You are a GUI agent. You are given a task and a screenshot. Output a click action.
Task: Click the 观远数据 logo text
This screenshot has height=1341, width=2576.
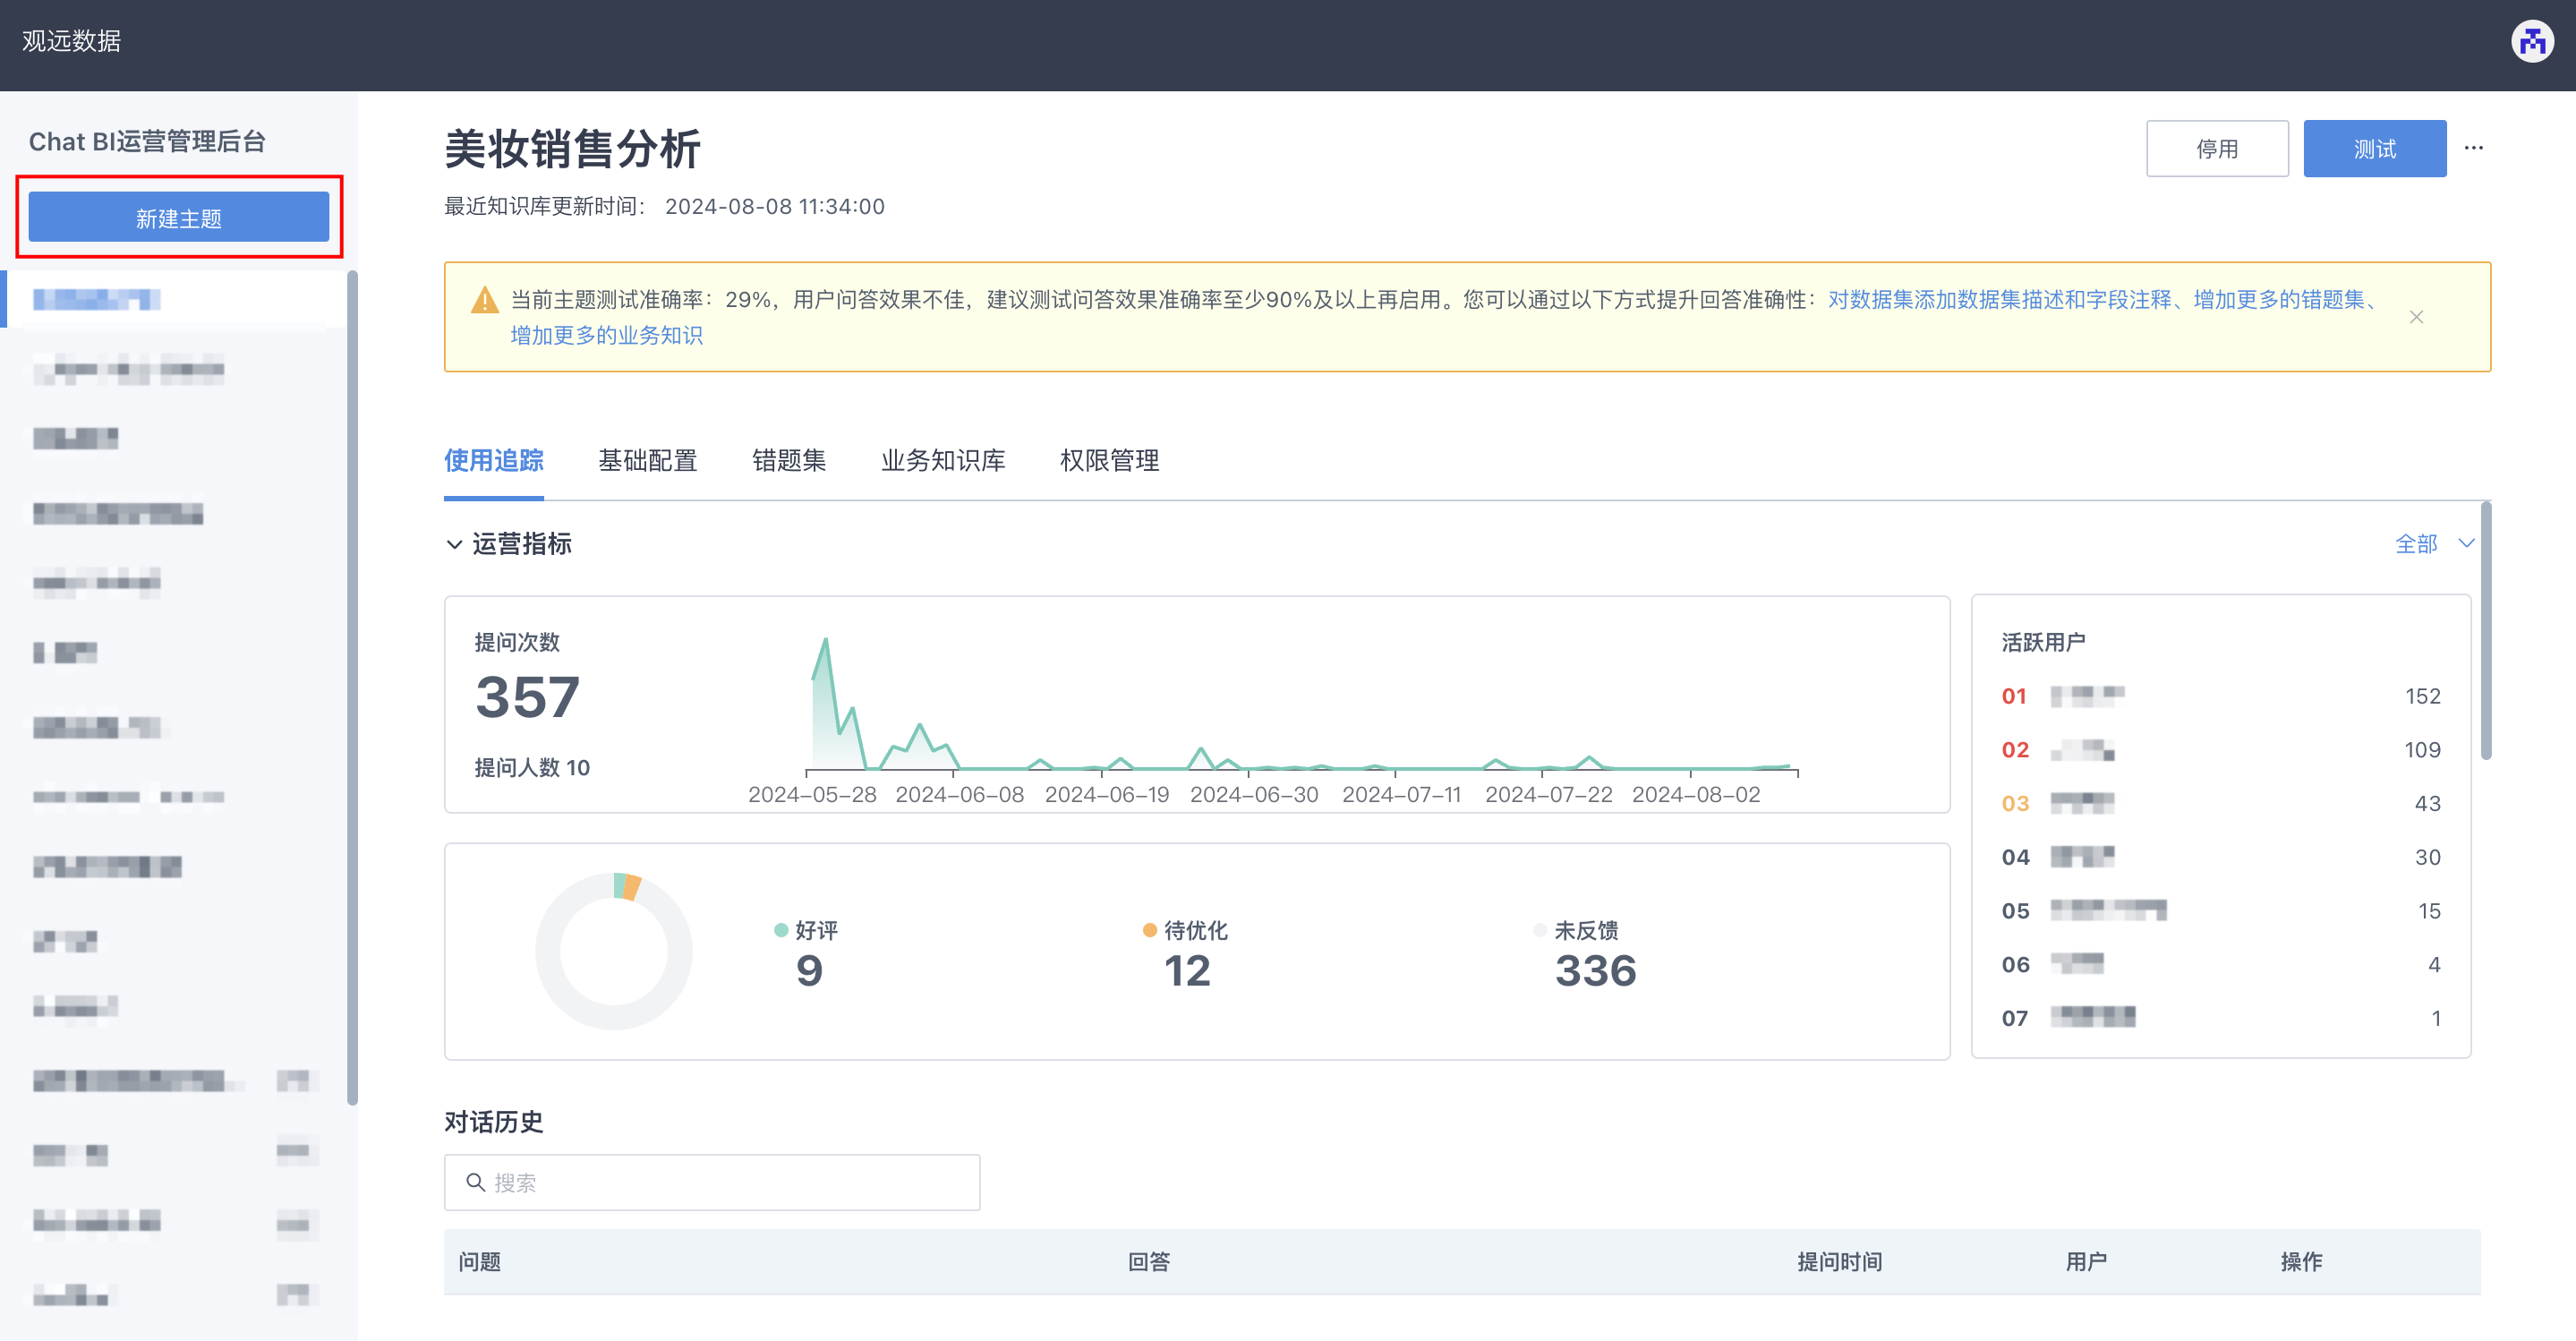[69, 41]
